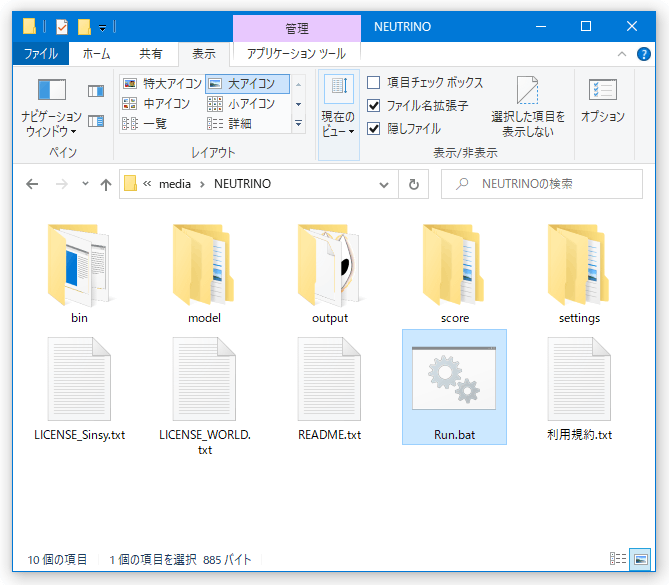This screenshot has height=585, width=669.
Task: Collapse the ribbon with the chevron
Action: [x=622, y=54]
